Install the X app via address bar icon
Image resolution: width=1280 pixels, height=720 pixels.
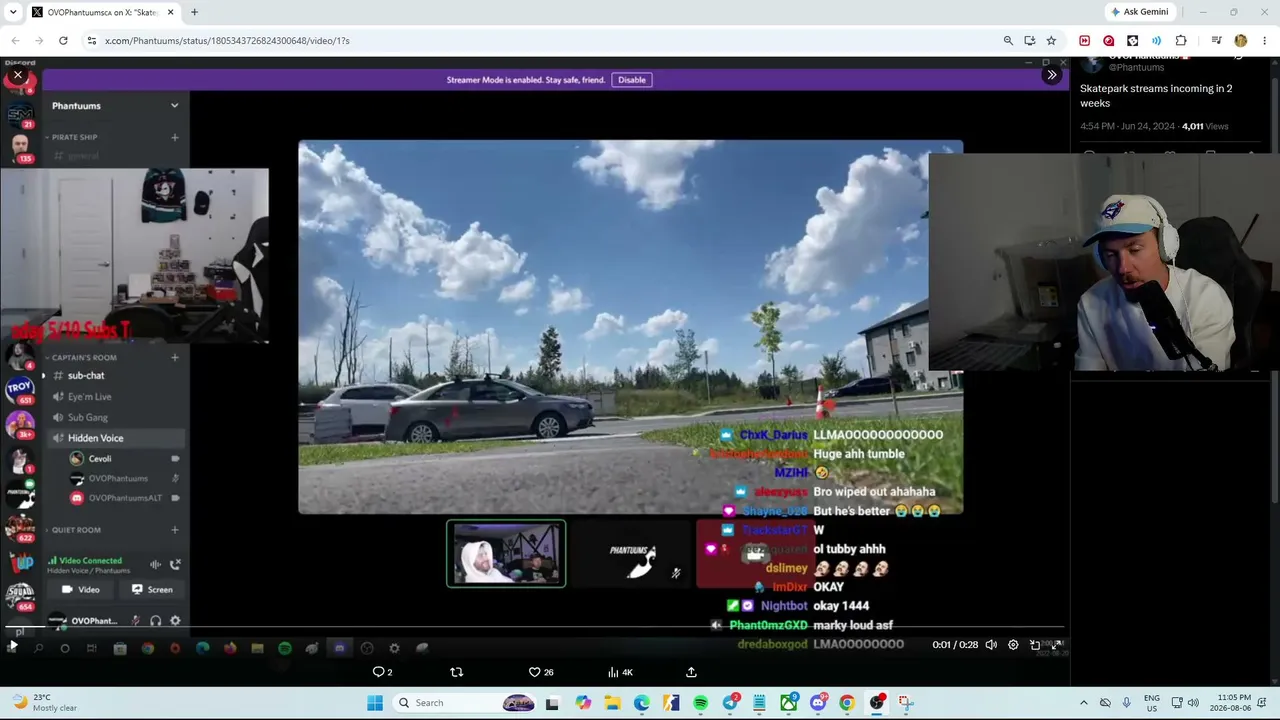coord(1029,41)
